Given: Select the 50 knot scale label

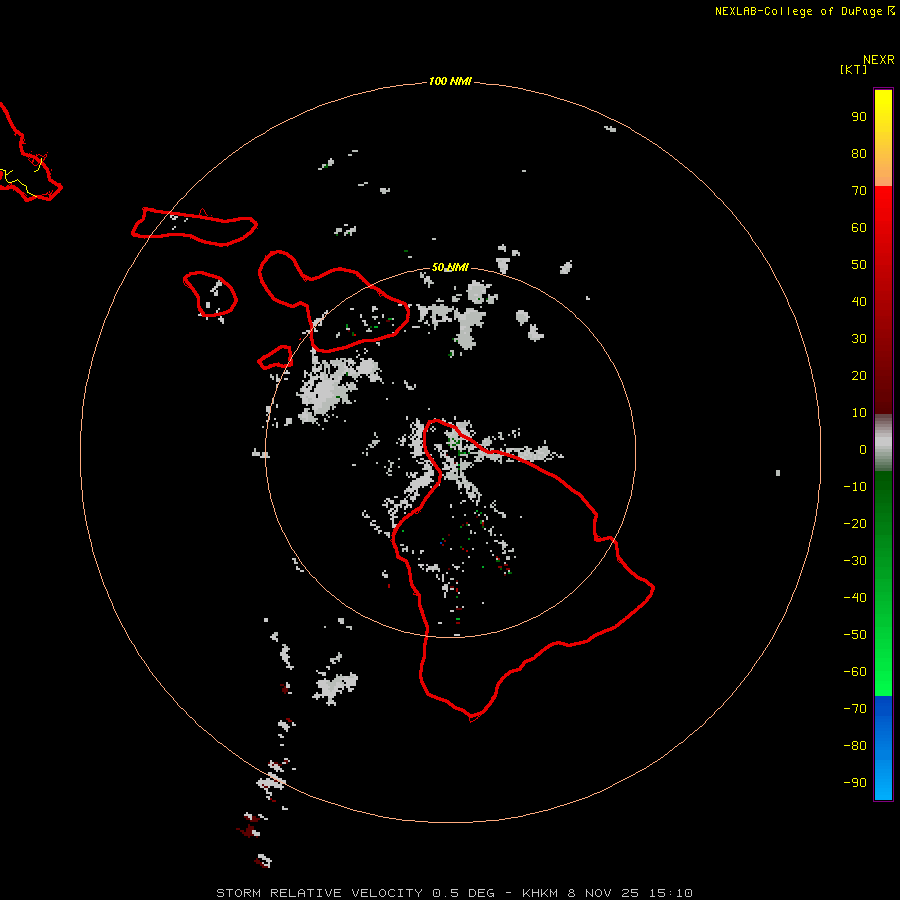Looking at the screenshot, I should tap(859, 265).
